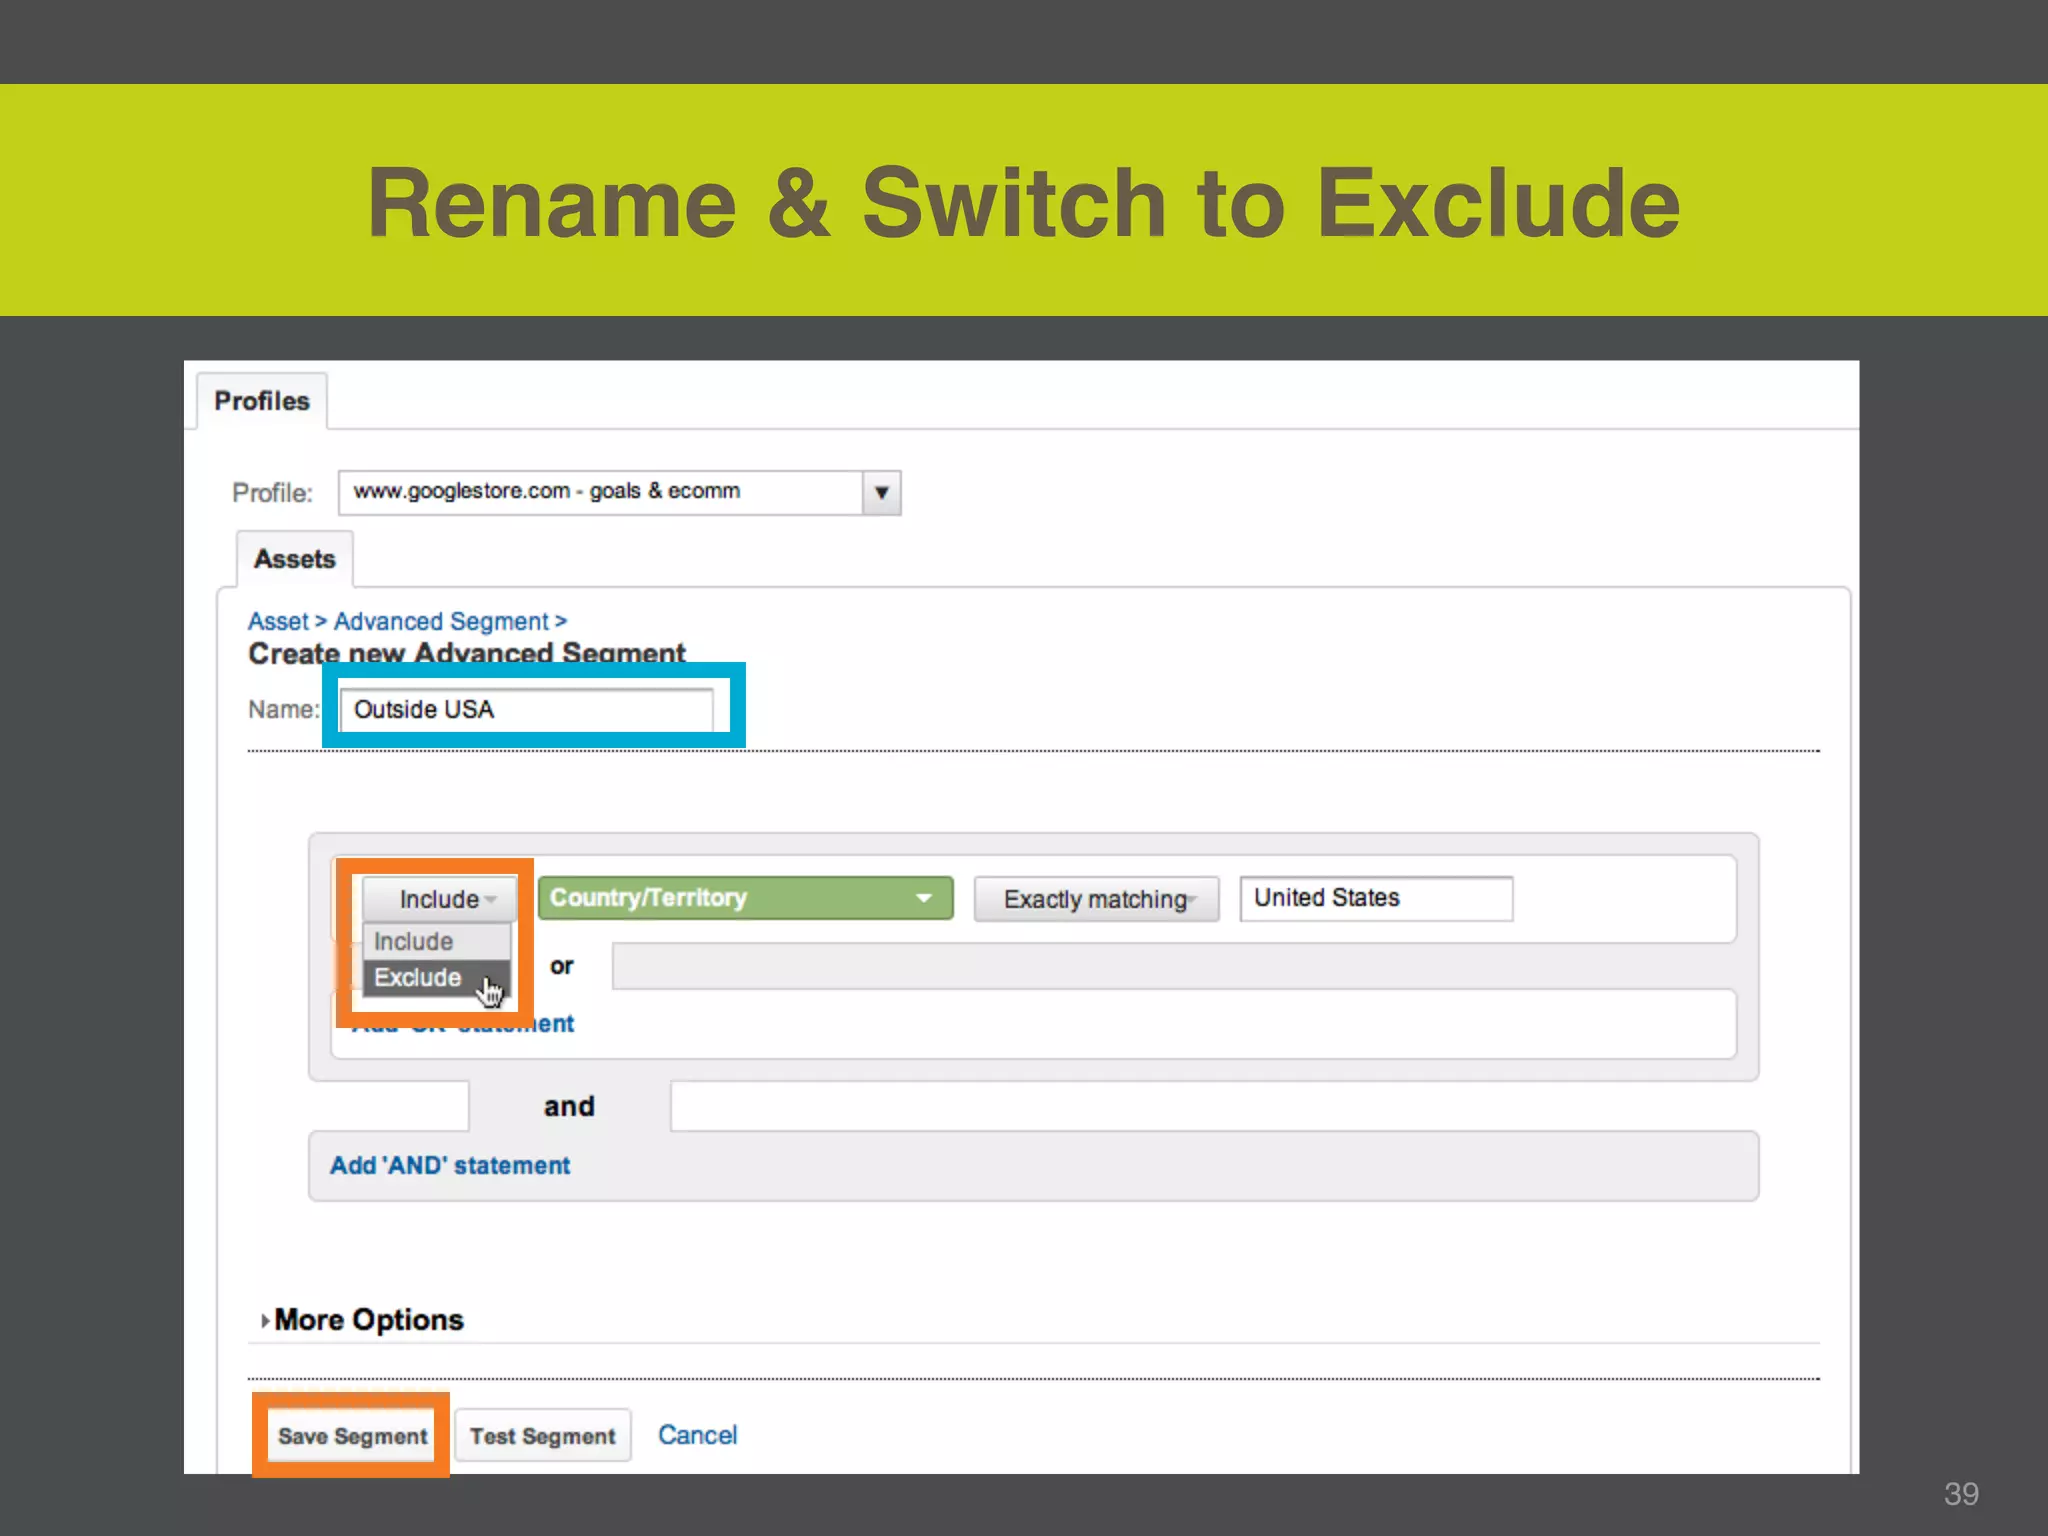This screenshot has width=2048, height=1536.
Task: Click the Name field with Outside USA
Action: click(x=526, y=709)
